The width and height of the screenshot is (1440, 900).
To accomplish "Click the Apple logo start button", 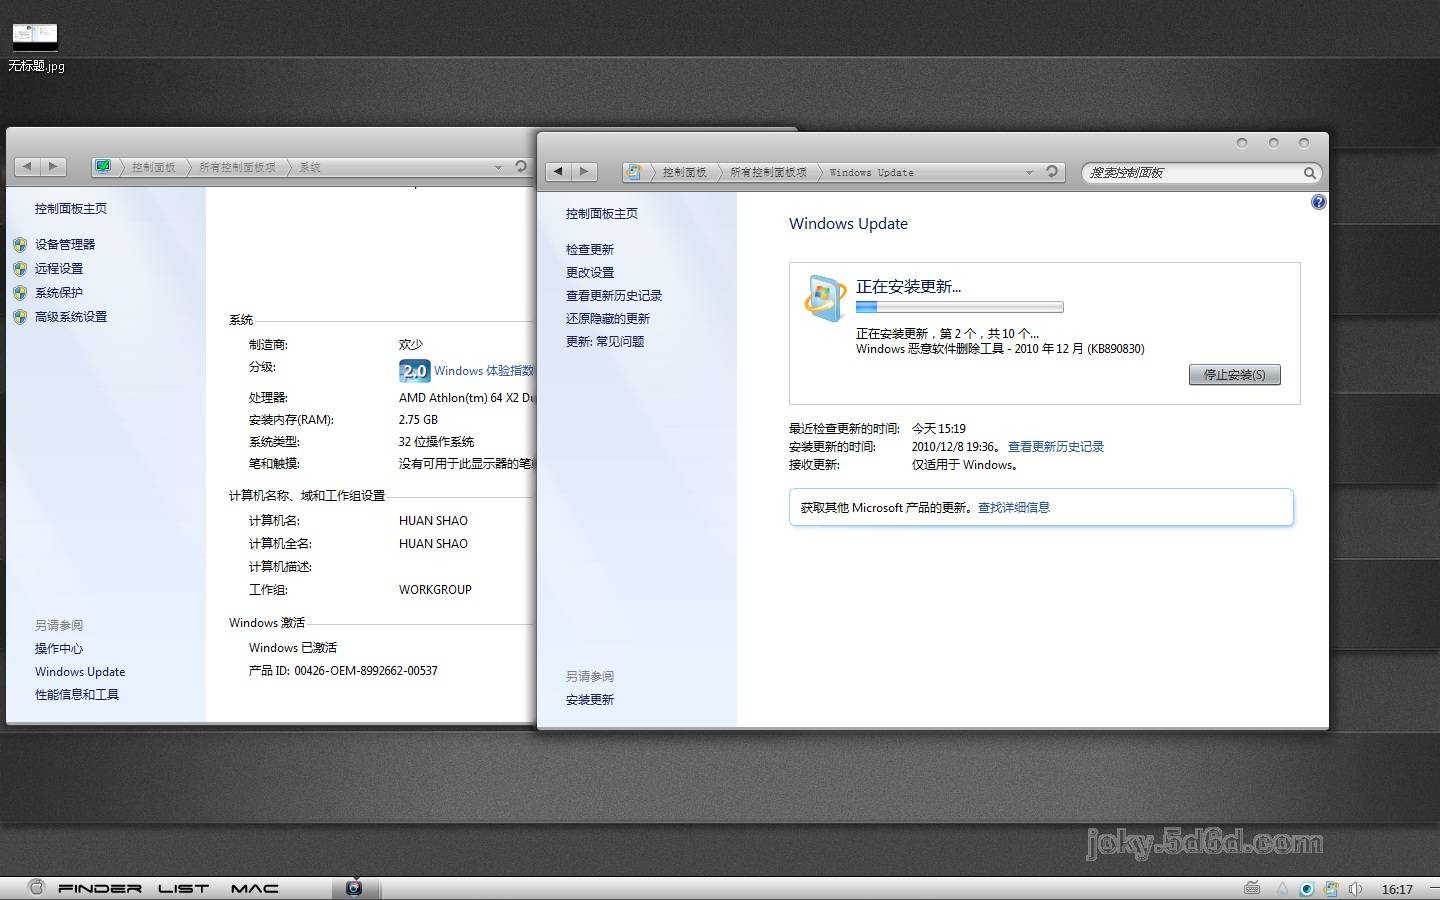I will pyautogui.click(x=37, y=887).
